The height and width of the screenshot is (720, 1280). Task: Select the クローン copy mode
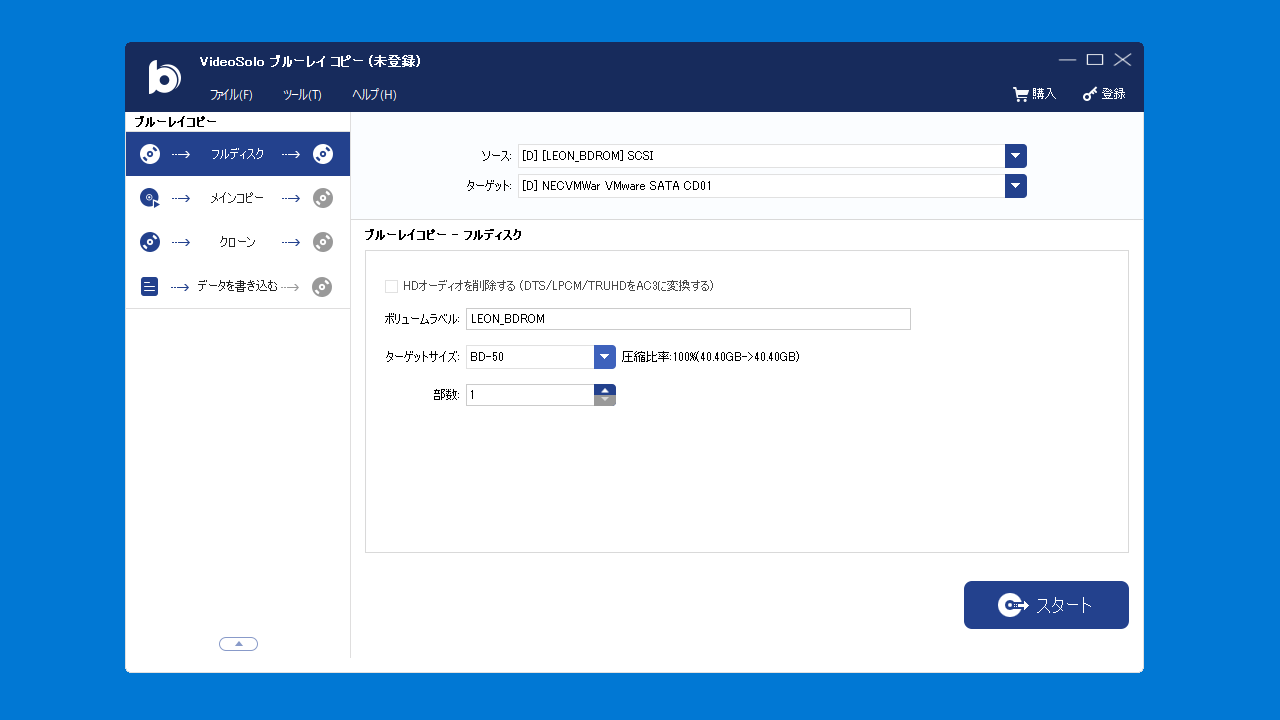[238, 242]
